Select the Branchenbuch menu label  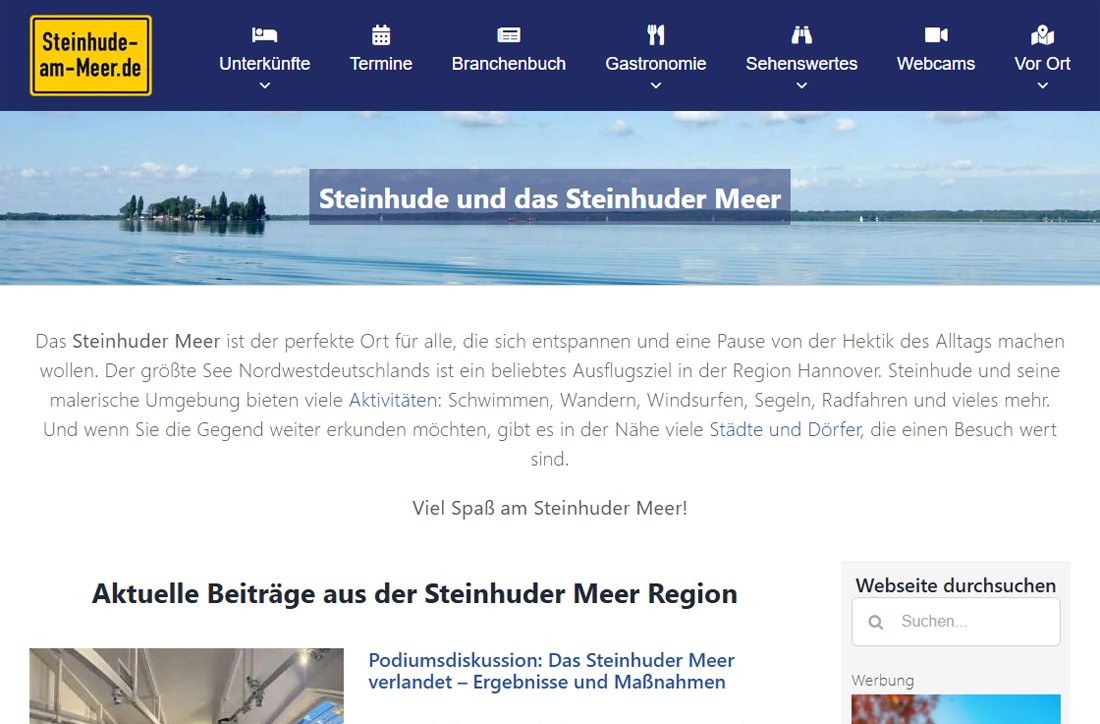click(x=508, y=64)
